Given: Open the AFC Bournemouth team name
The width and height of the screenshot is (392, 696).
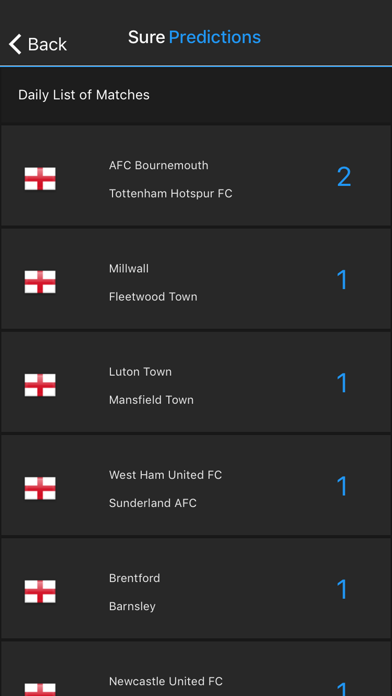Looking at the screenshot, I should coord(158,165).
